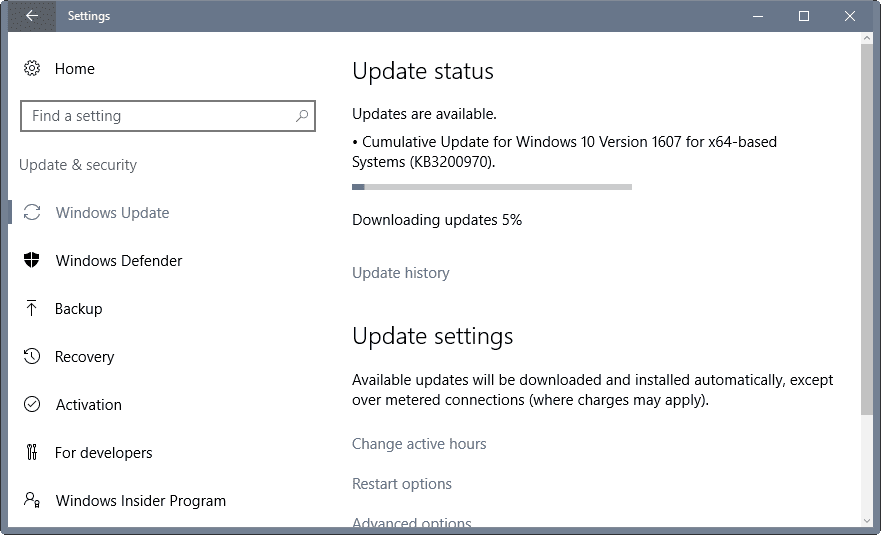The height and width of the screenshot is (535, 881).
Task: Select Windows Update in sidebar
Action: (112, 212)
